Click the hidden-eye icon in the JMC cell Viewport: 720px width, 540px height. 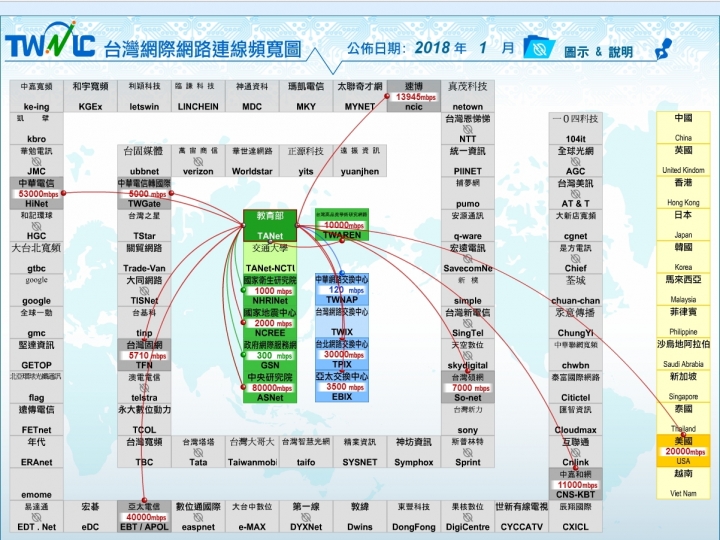36,161
